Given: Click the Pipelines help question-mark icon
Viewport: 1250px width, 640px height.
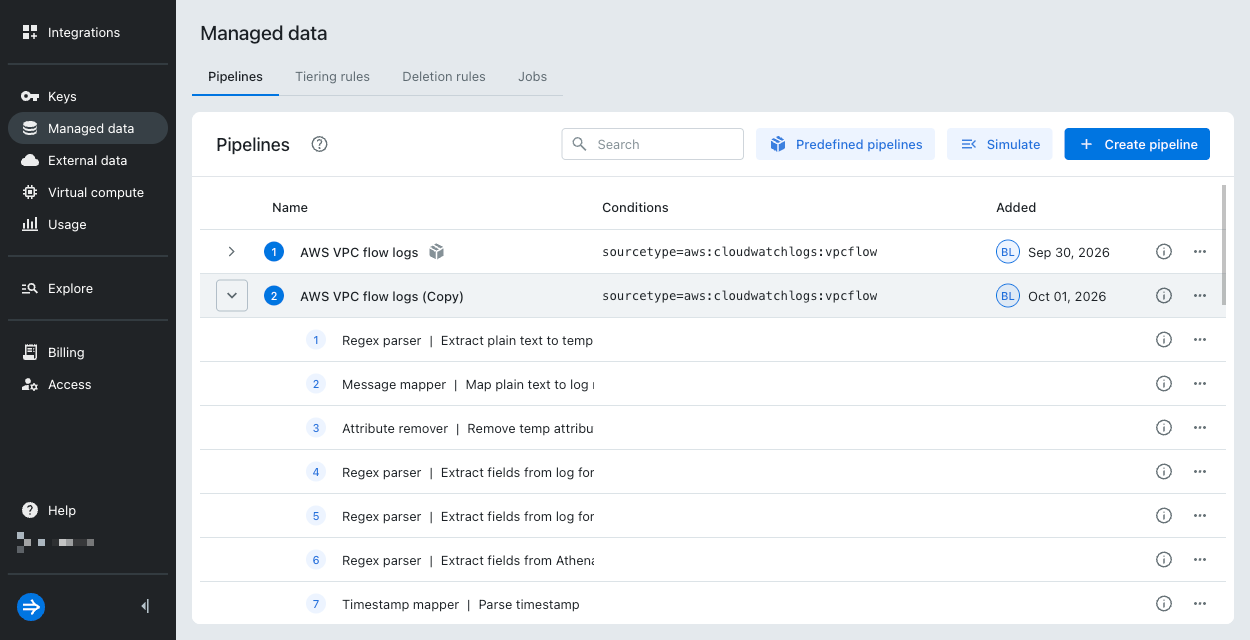Looking at the screenshot, I should click(319, 144).
